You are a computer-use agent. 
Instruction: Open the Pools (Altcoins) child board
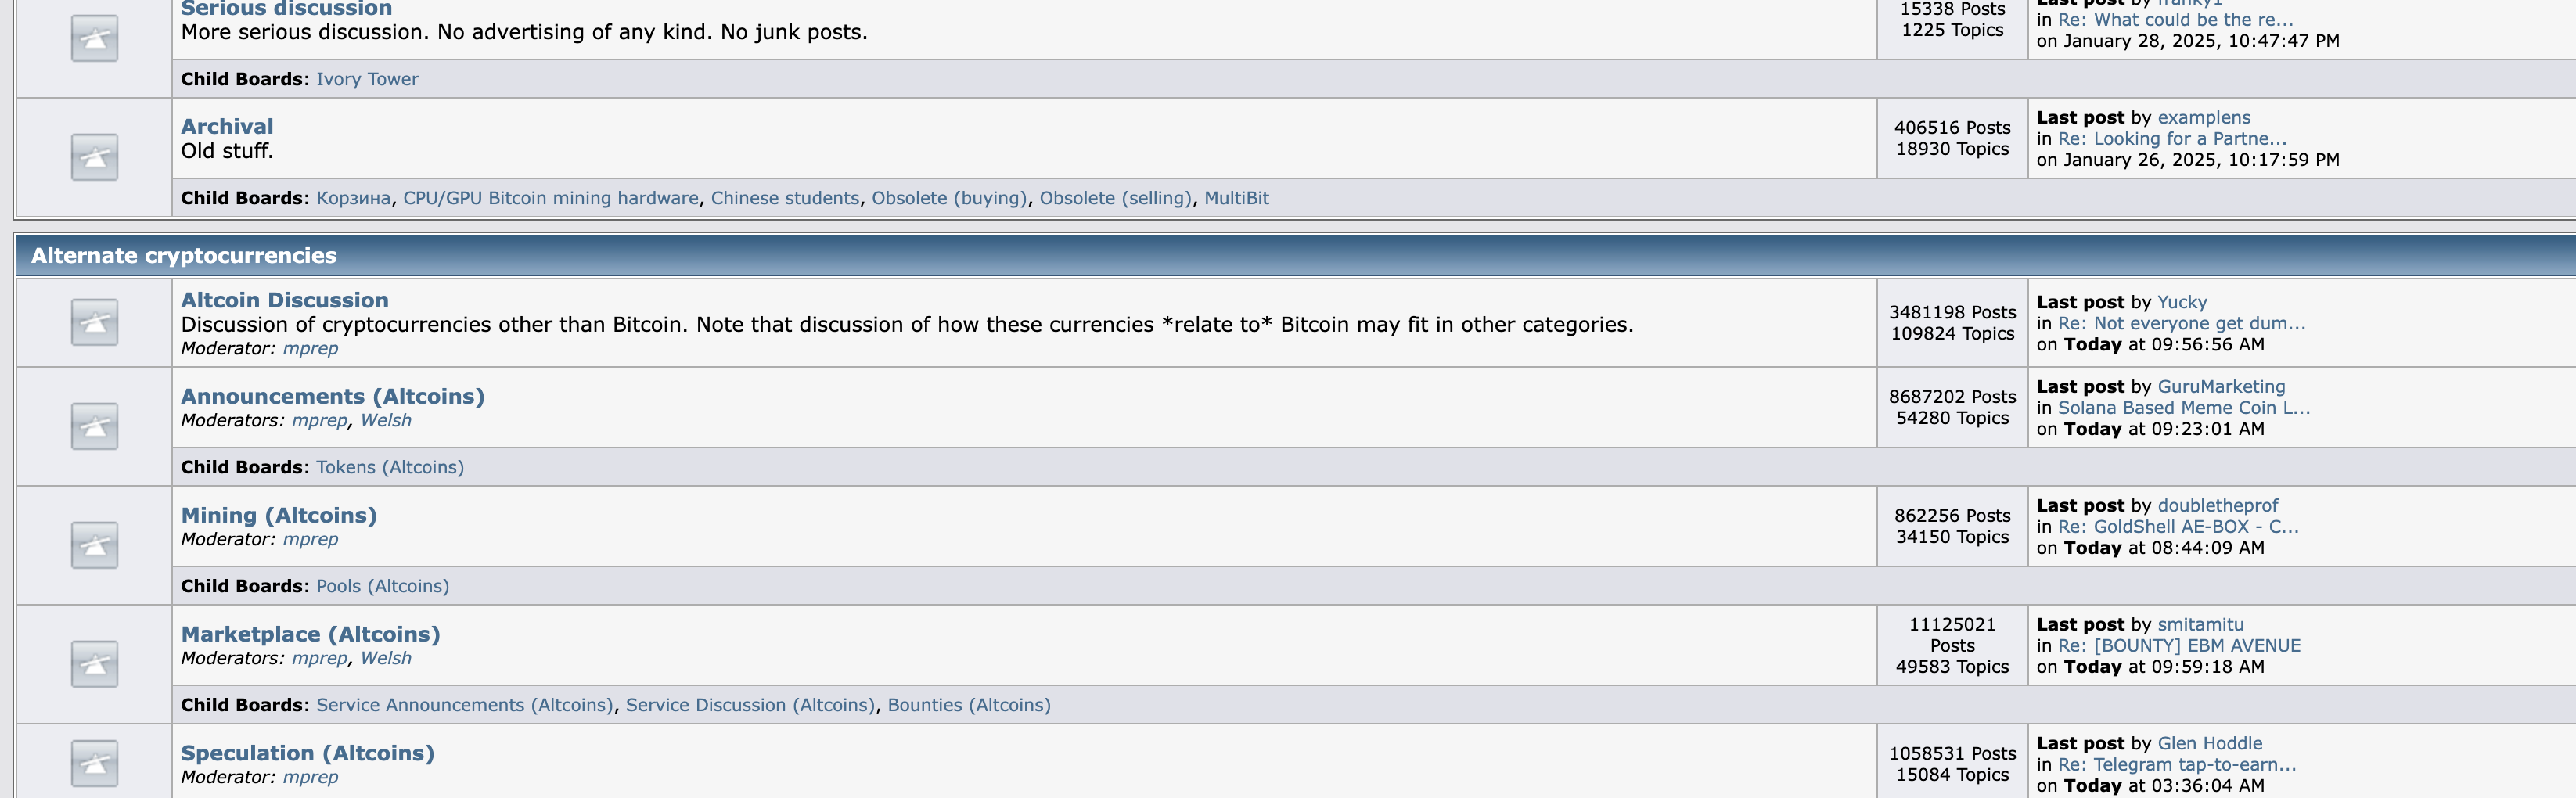pyautogui.click(x=382, y=586)
